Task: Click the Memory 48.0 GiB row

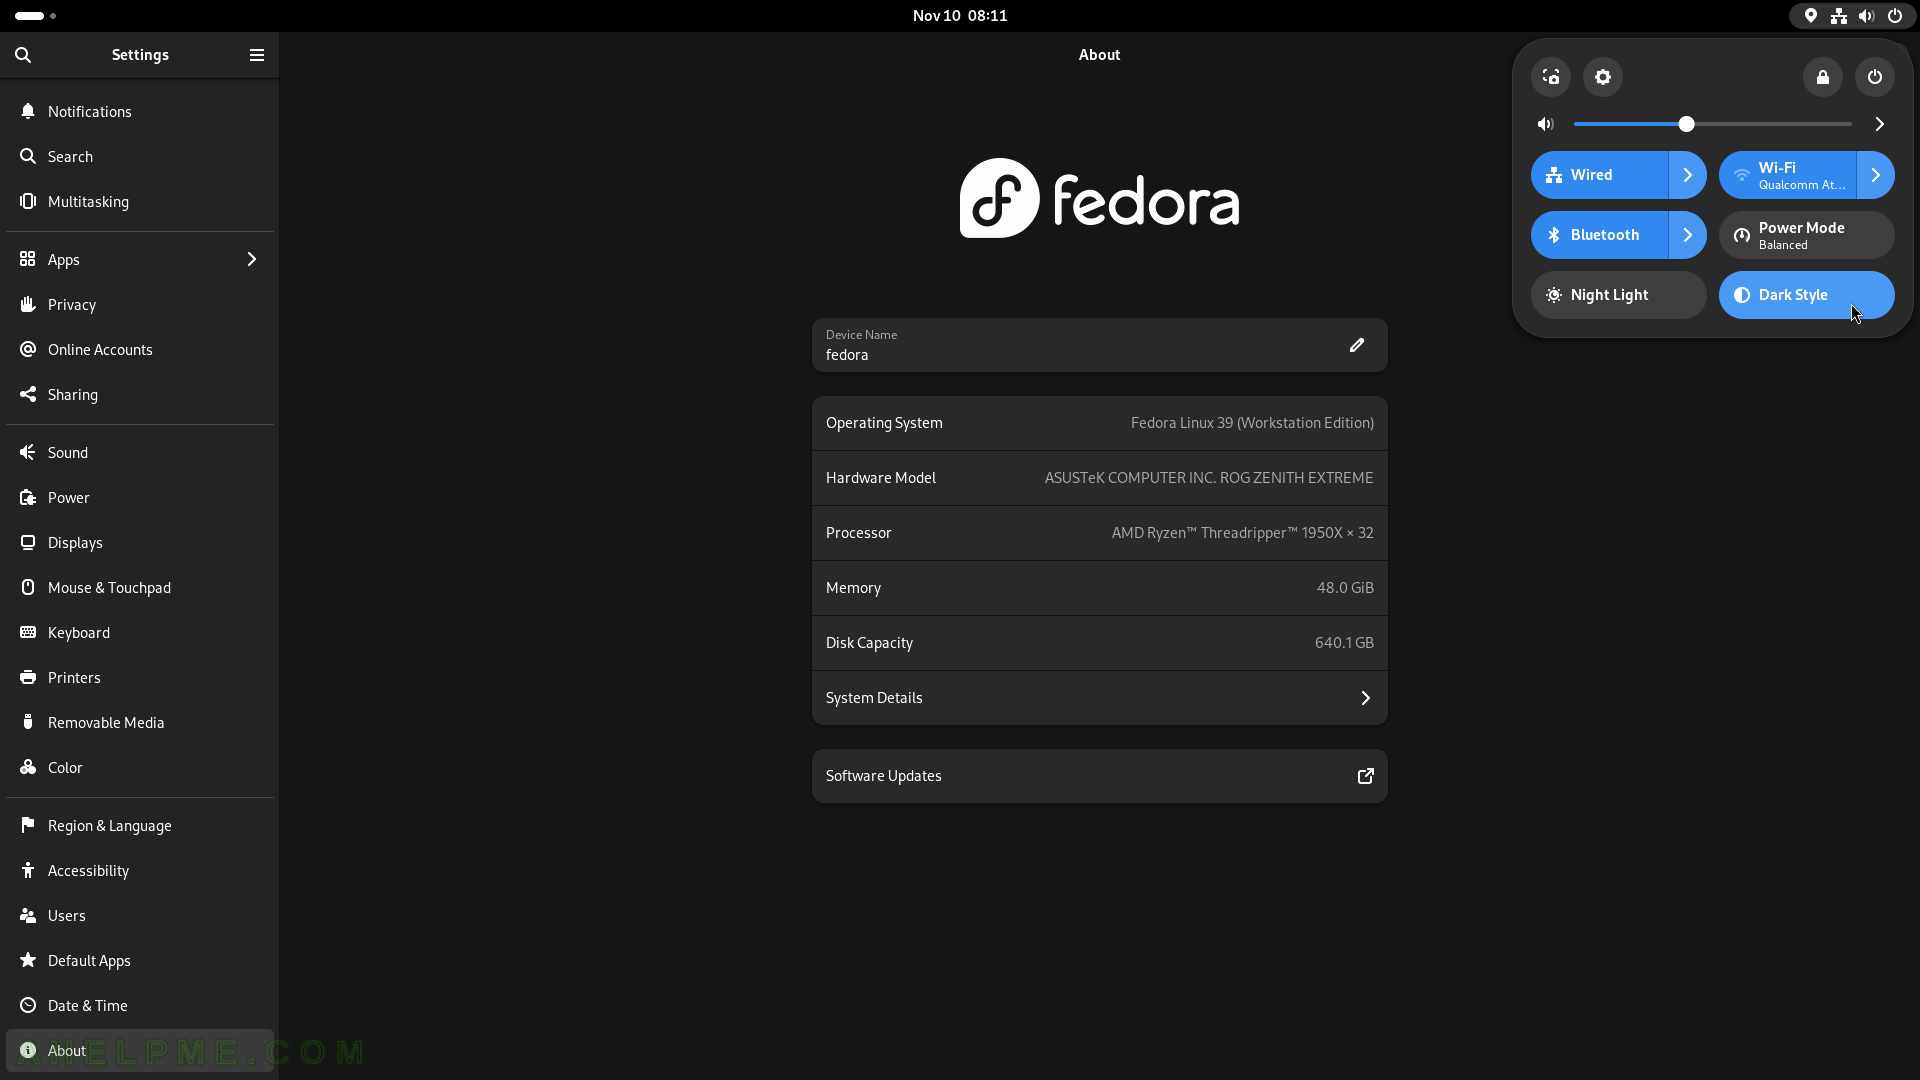Action: 1100,588
